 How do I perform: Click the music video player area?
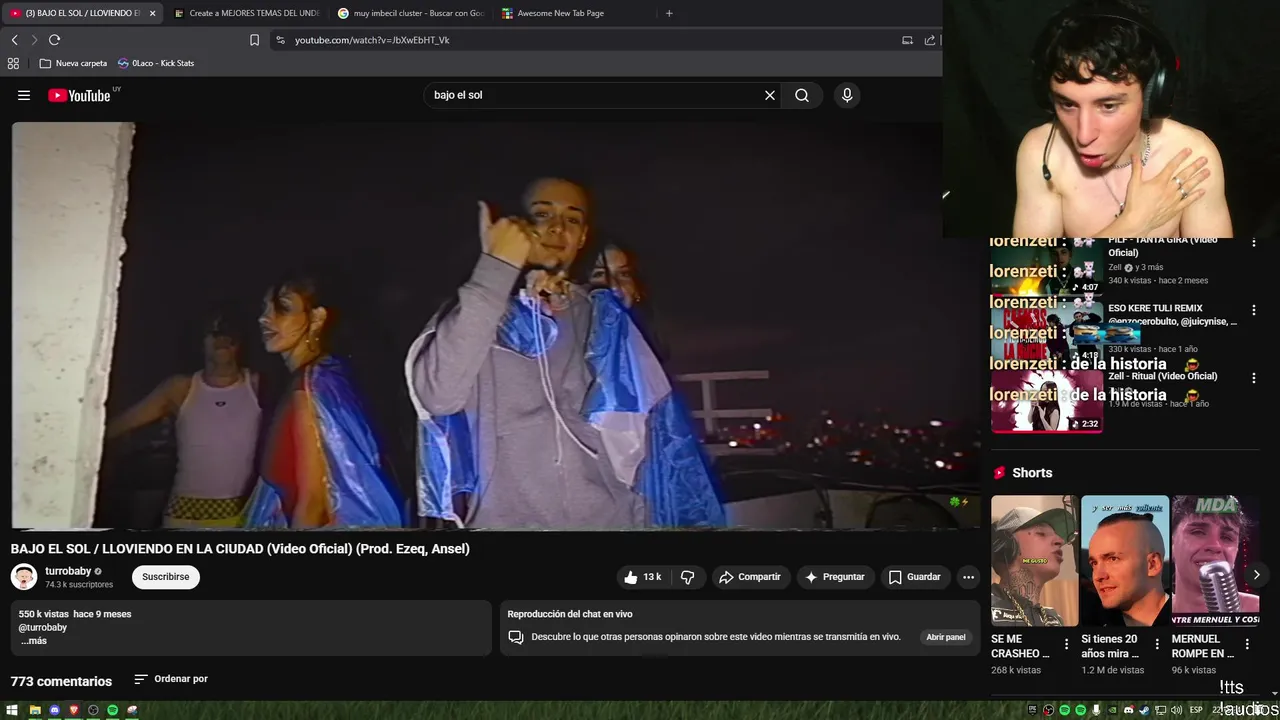click(x=496, y=325)
